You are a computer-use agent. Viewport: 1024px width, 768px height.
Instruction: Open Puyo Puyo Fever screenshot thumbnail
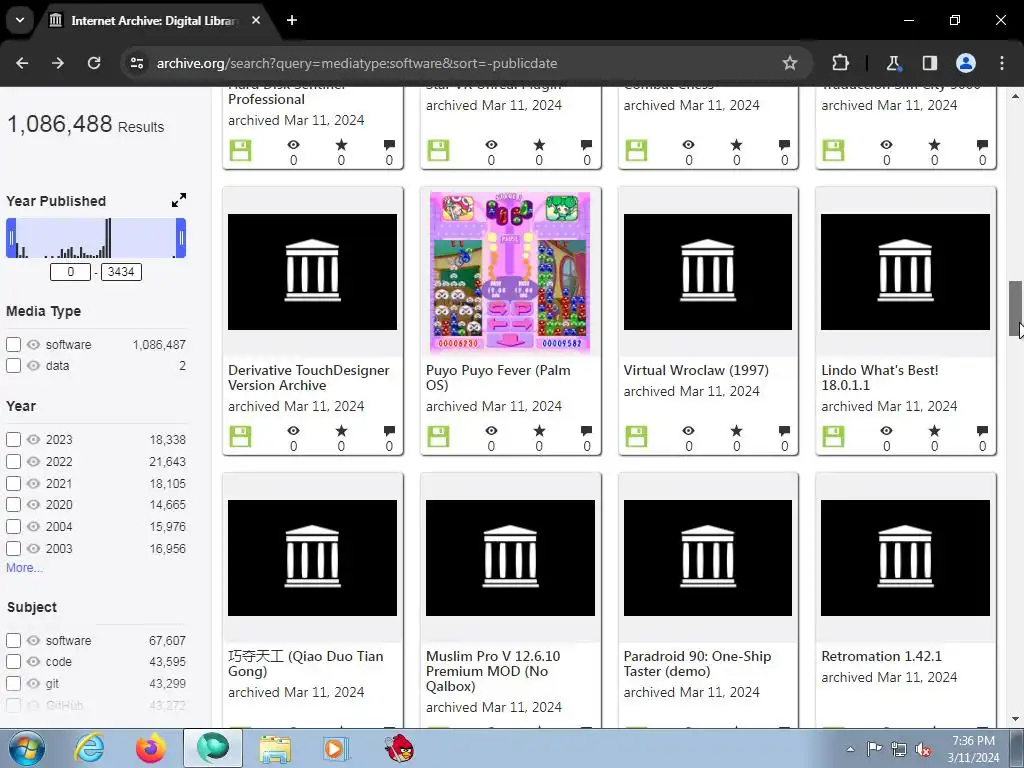[510, 272]
